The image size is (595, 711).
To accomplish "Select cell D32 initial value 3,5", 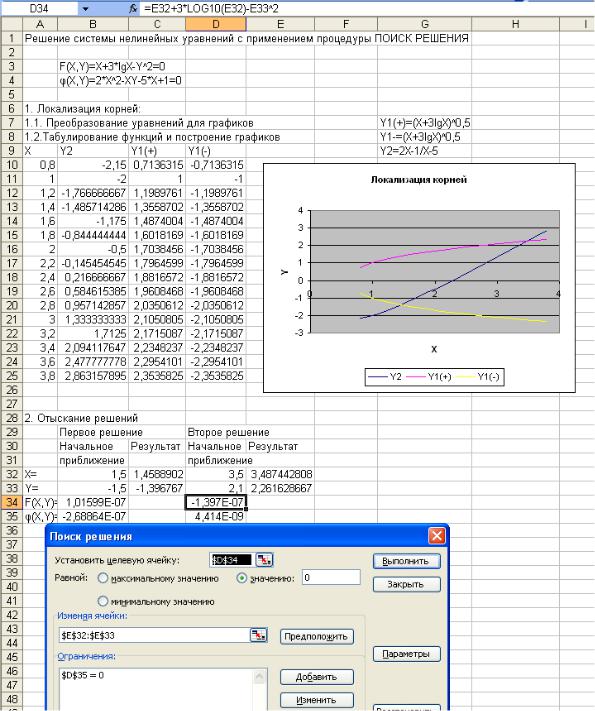I will [215, 474].
